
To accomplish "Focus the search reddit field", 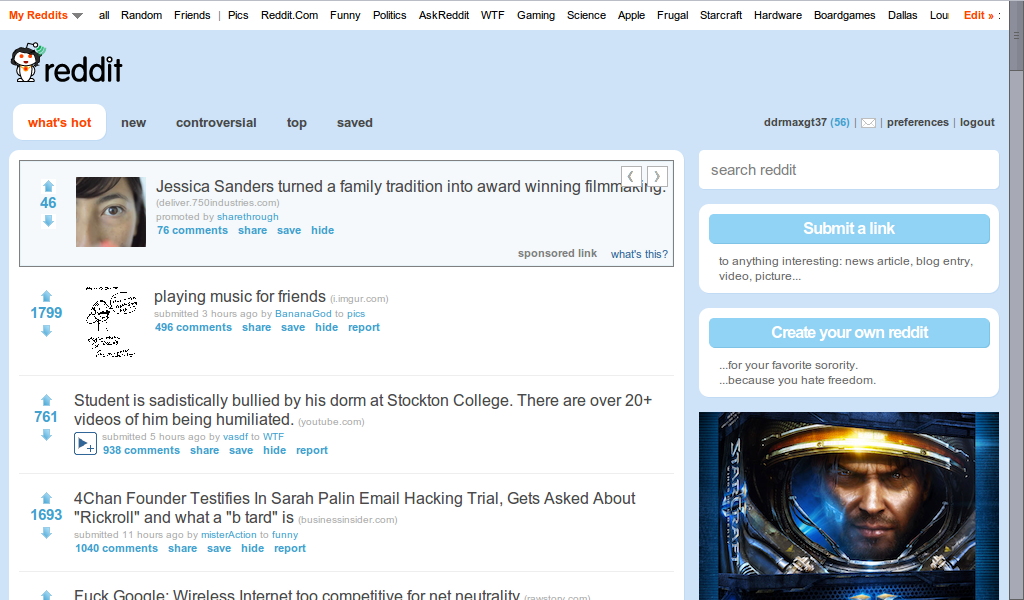I will coord(849,170).
